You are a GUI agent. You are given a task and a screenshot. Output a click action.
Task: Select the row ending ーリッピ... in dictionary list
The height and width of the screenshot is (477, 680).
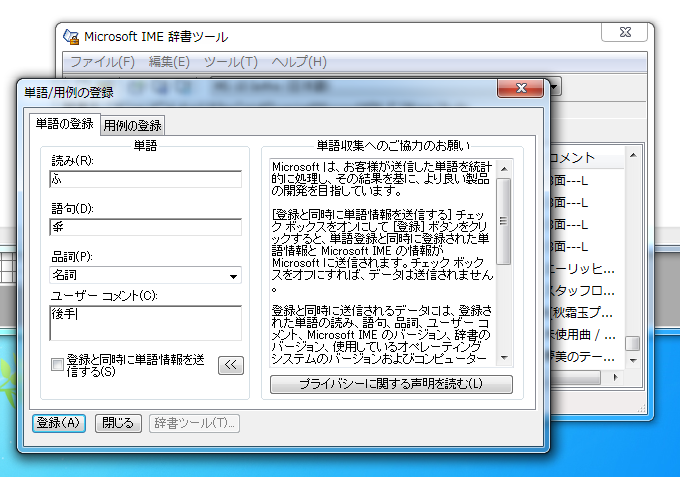tap(582, 269)
